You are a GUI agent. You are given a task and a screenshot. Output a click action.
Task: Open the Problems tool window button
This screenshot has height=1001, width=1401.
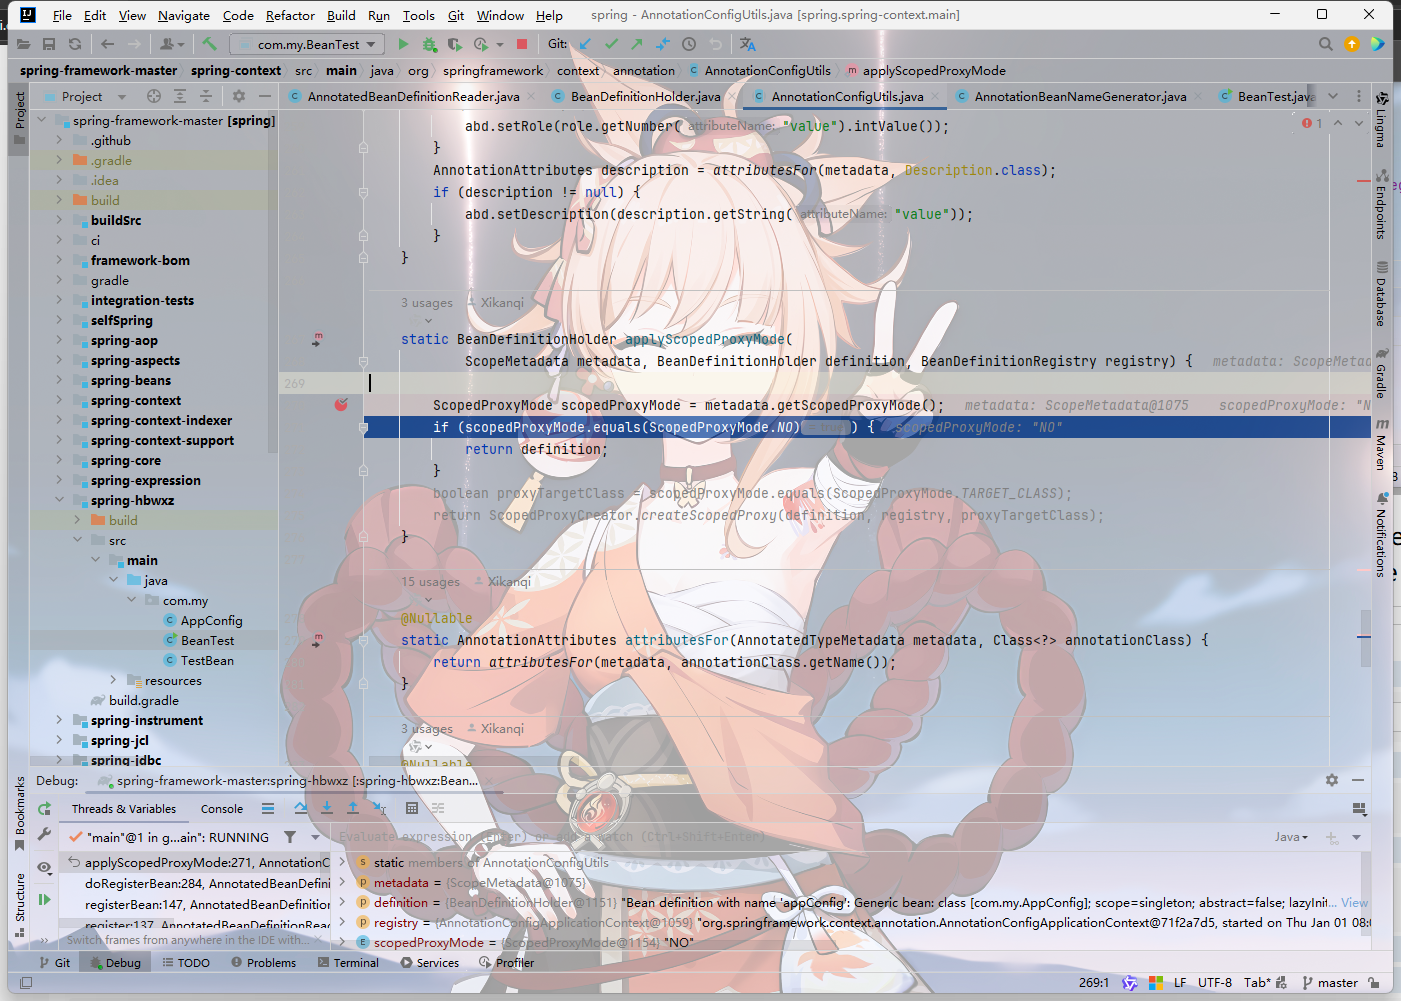coord(263,963)
